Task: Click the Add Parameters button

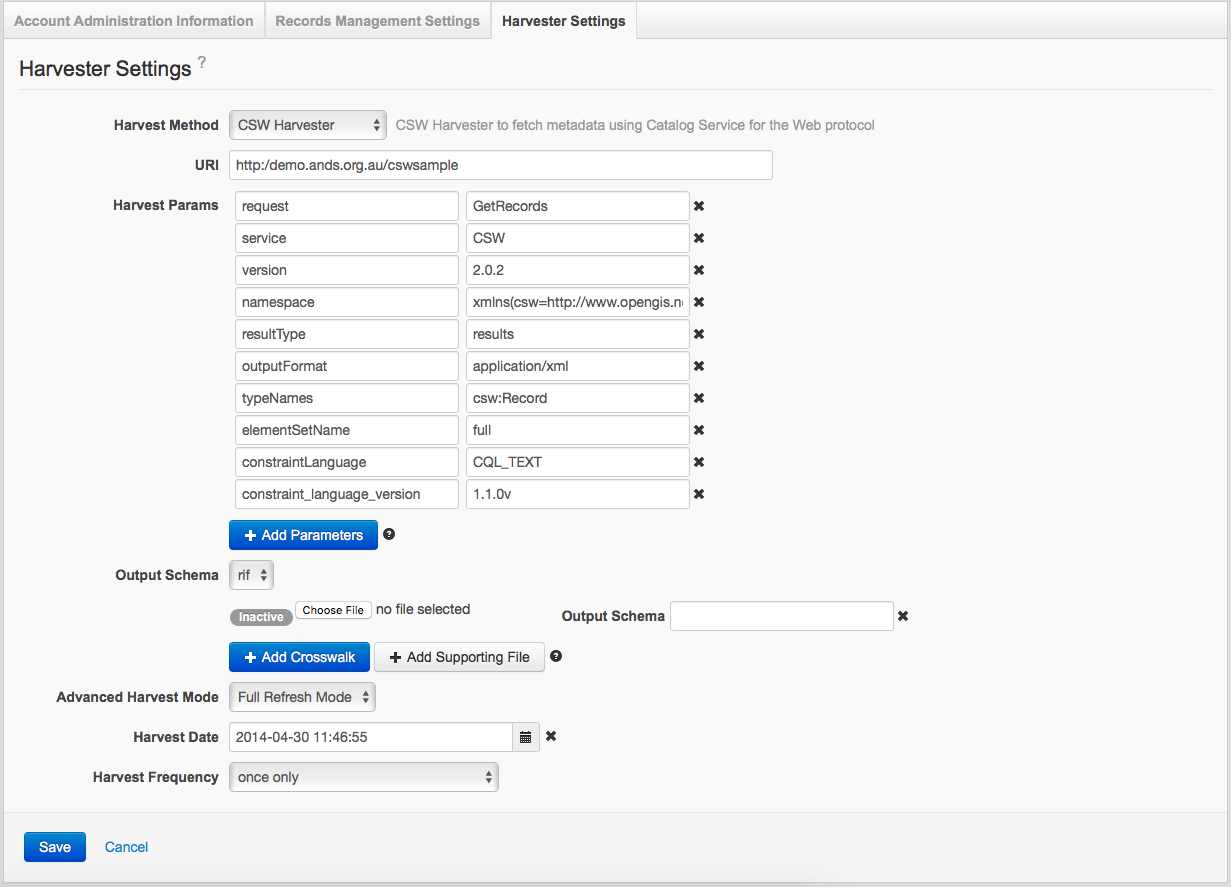Action: [x=303, y=535]
